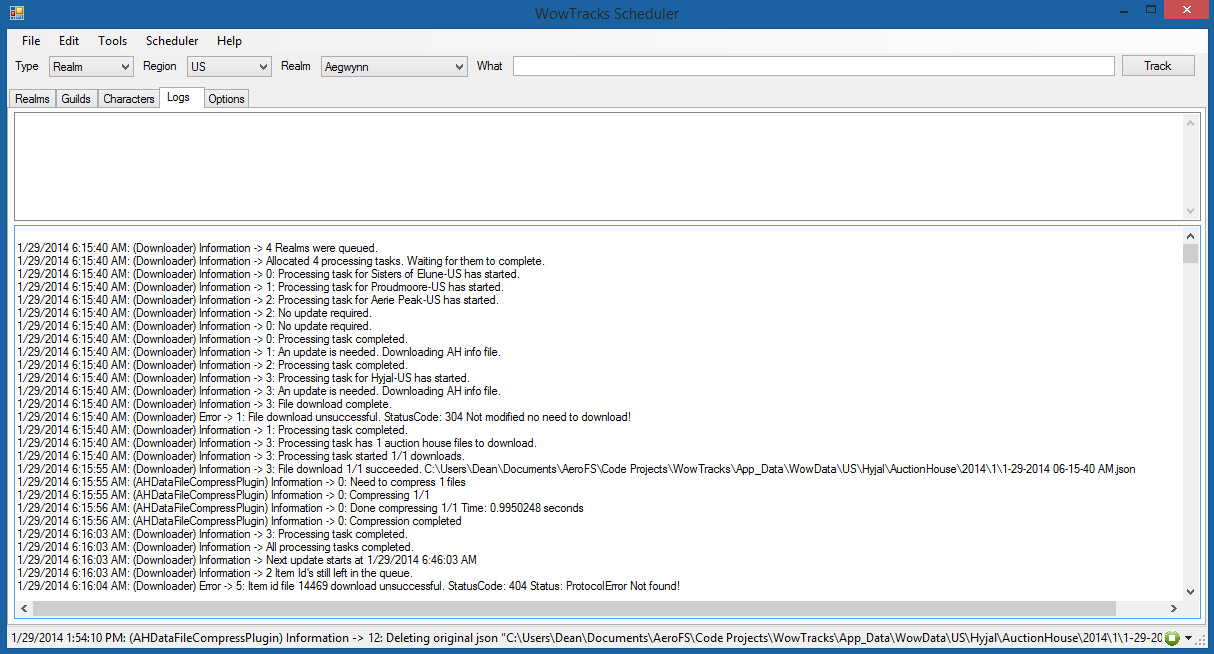This screenshot has height=654, width=1214.
Task: Click the log list scroll-right arrow
Action: [1174, 608]
